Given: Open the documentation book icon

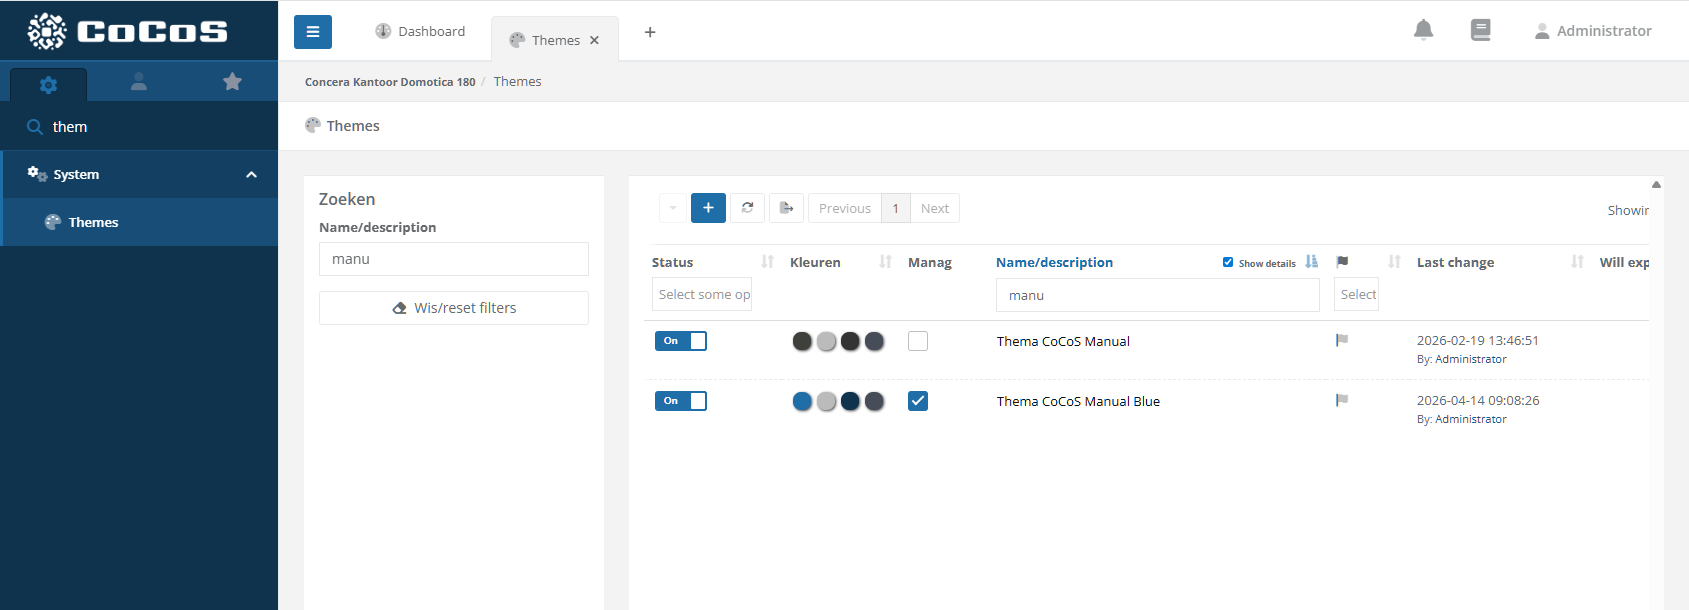Looking at the screenshot, I should point(1480,30).
